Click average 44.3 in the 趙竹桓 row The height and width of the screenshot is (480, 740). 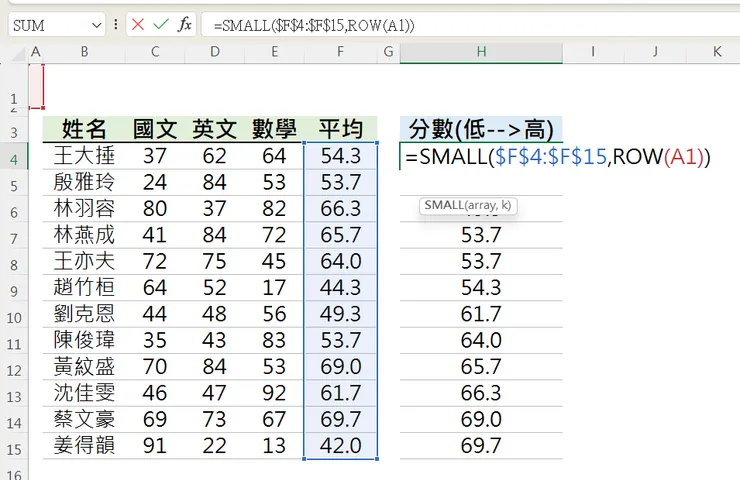pos(340,288)
